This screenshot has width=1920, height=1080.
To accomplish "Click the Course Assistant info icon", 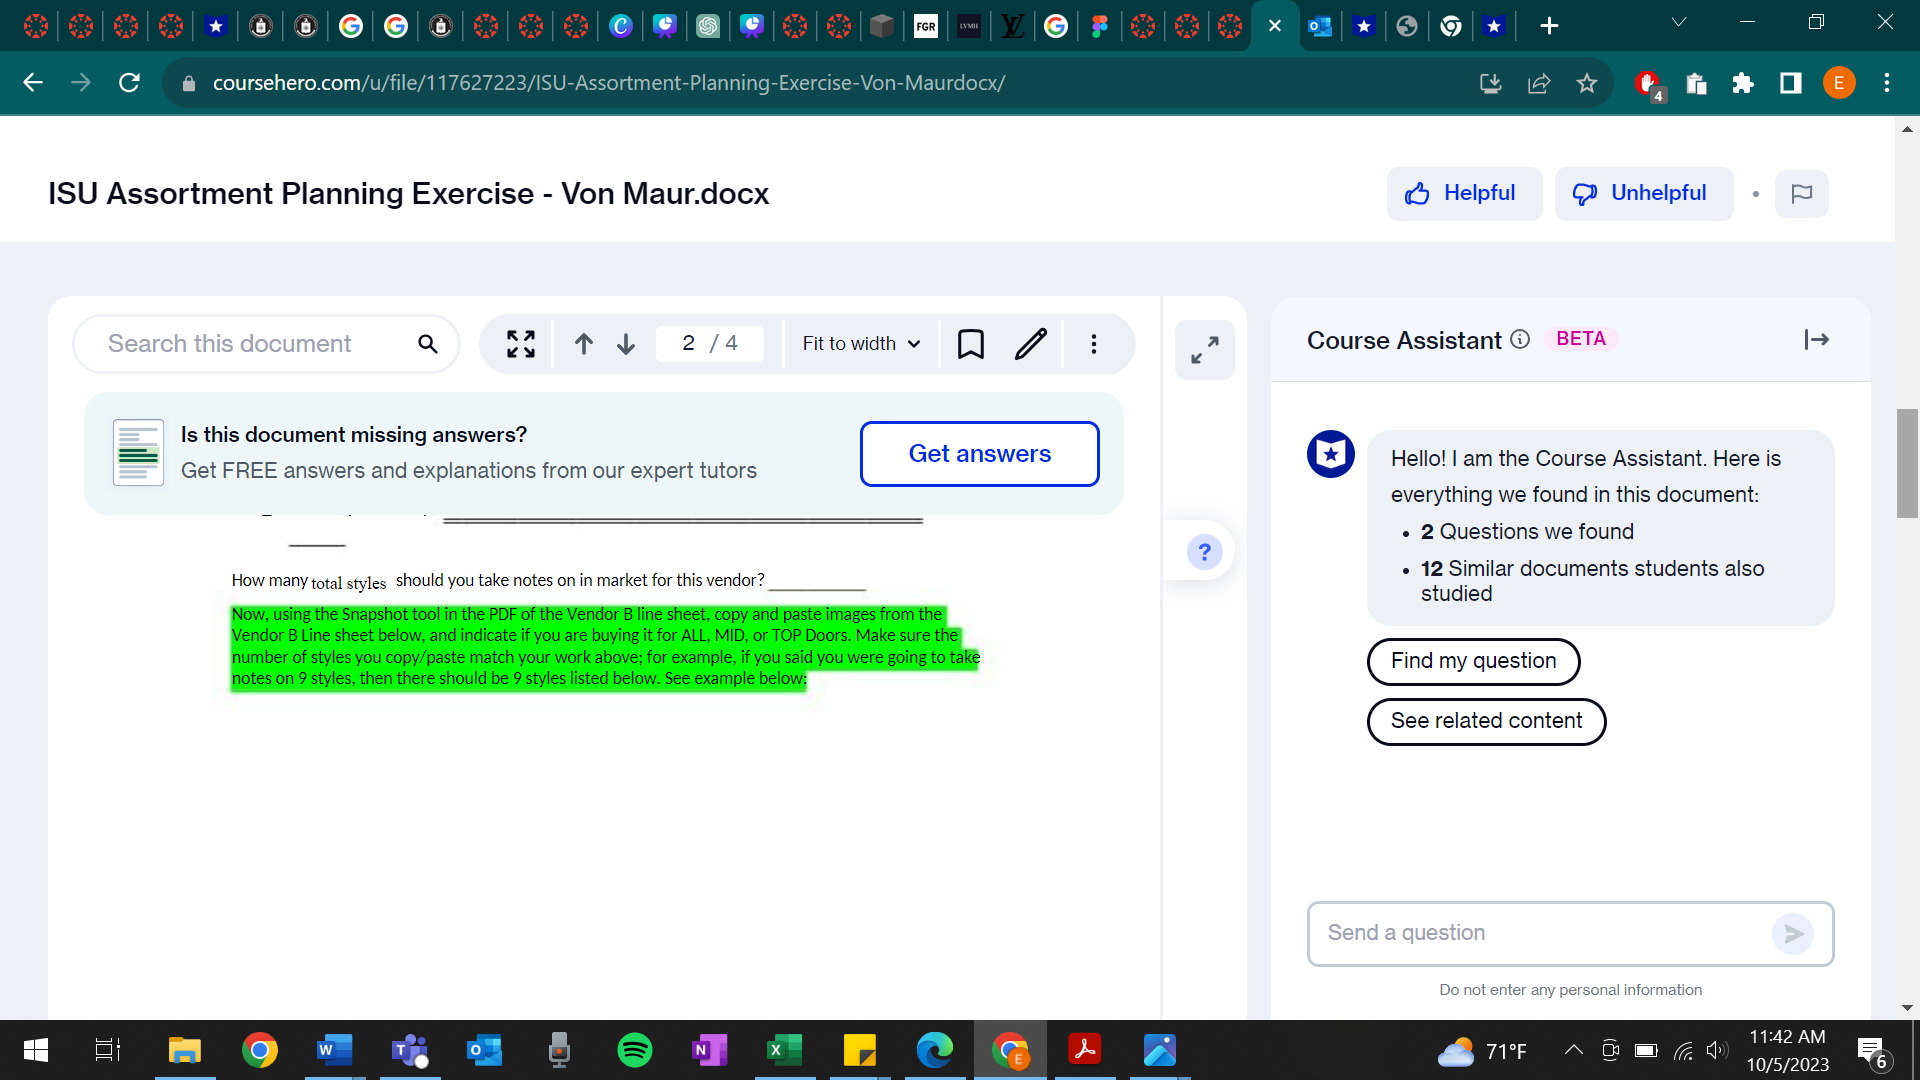I will pos(1520,340).
